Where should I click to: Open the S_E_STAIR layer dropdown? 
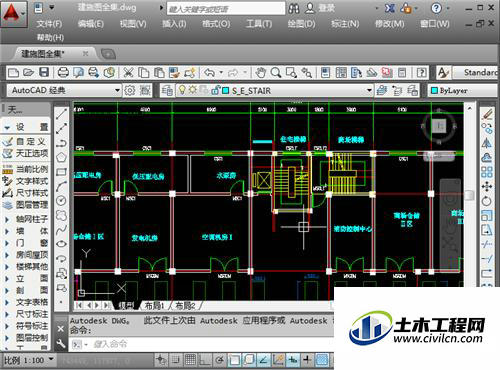(369, 90)
